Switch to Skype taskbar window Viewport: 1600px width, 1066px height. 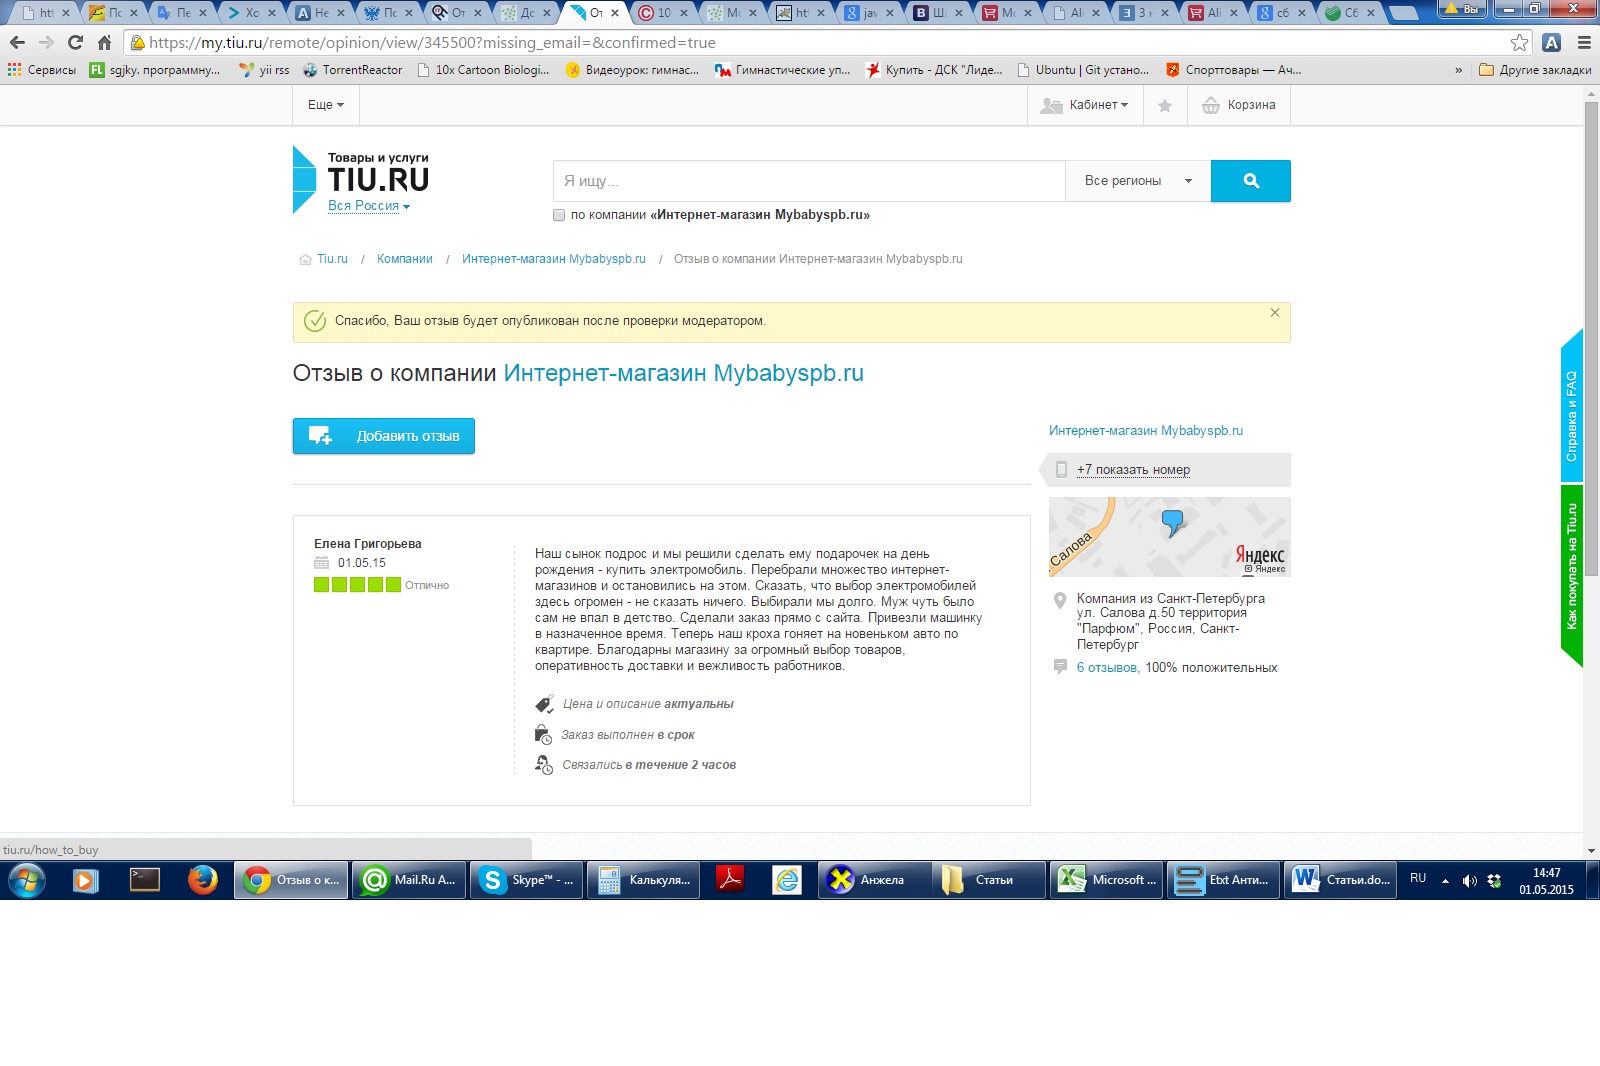click(526, 880)
